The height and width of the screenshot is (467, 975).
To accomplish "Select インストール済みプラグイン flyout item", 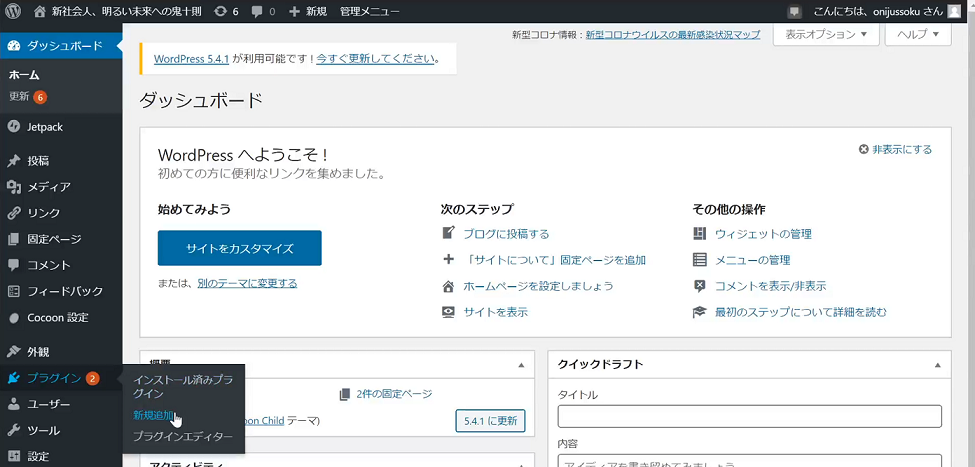I will 183,387.
